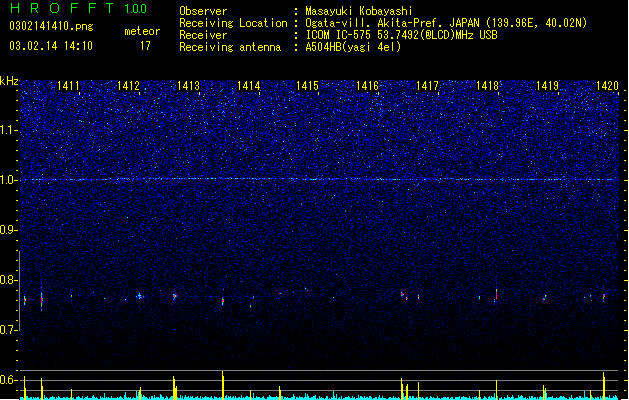The image size is (629, 400).
Task: Click the kHz unit label
Action: pos(9,81)
